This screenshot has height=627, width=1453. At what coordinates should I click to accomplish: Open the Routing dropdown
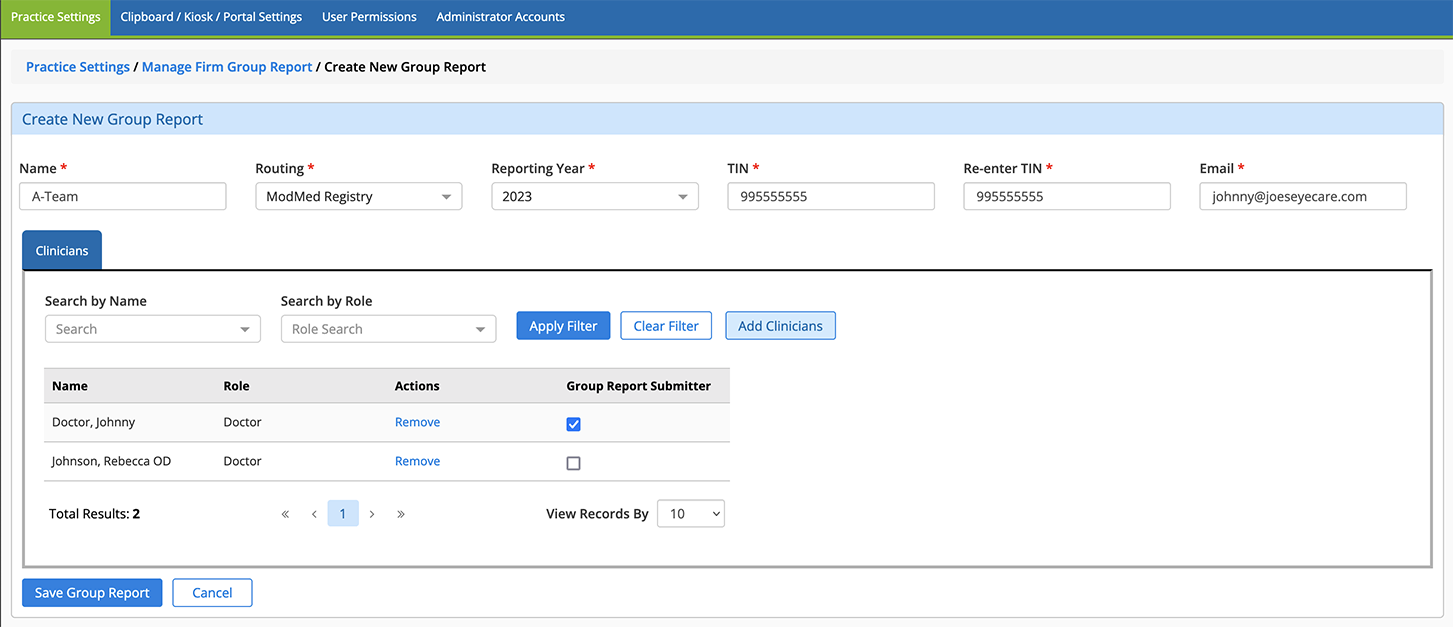[358, 197]
